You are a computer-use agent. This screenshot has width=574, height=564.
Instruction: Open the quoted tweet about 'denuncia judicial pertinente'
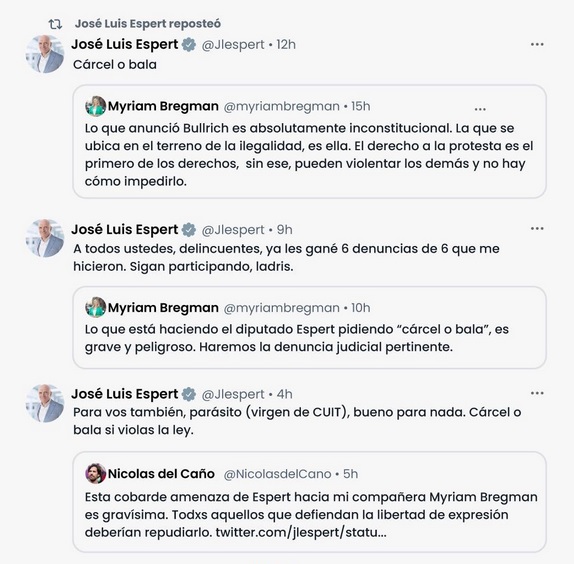[309, 327]
